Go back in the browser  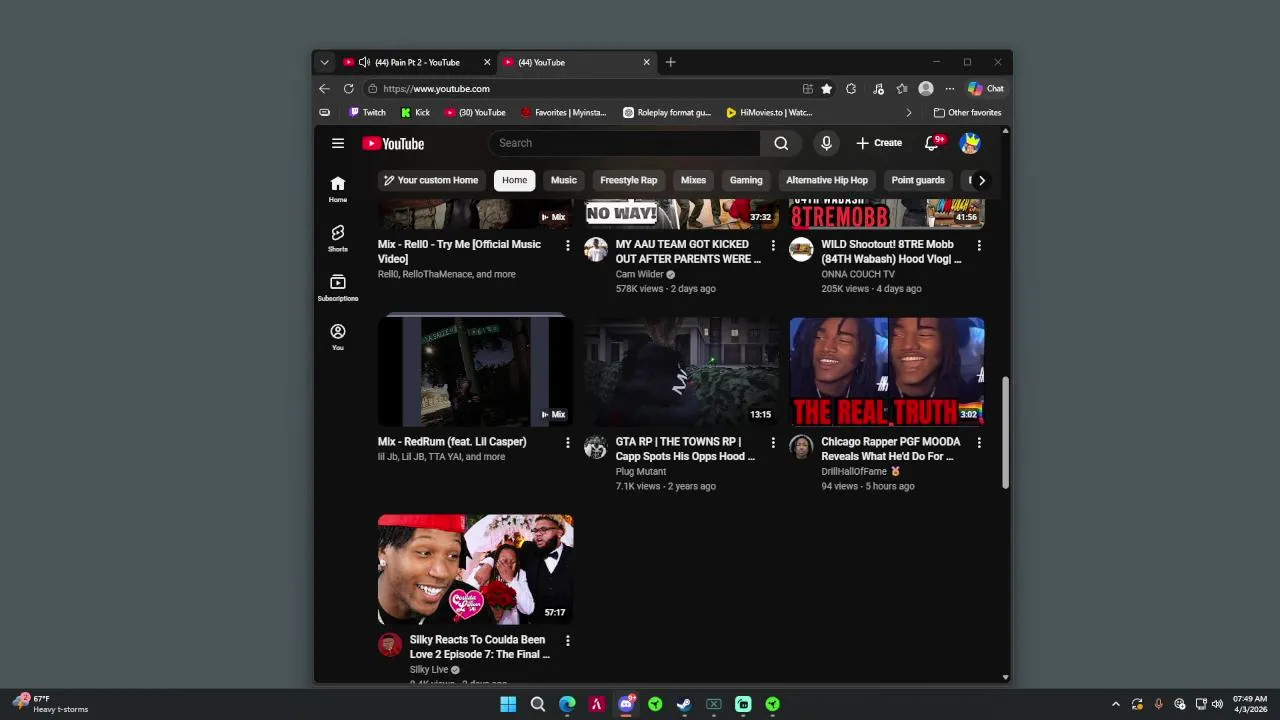pos(324,88)
